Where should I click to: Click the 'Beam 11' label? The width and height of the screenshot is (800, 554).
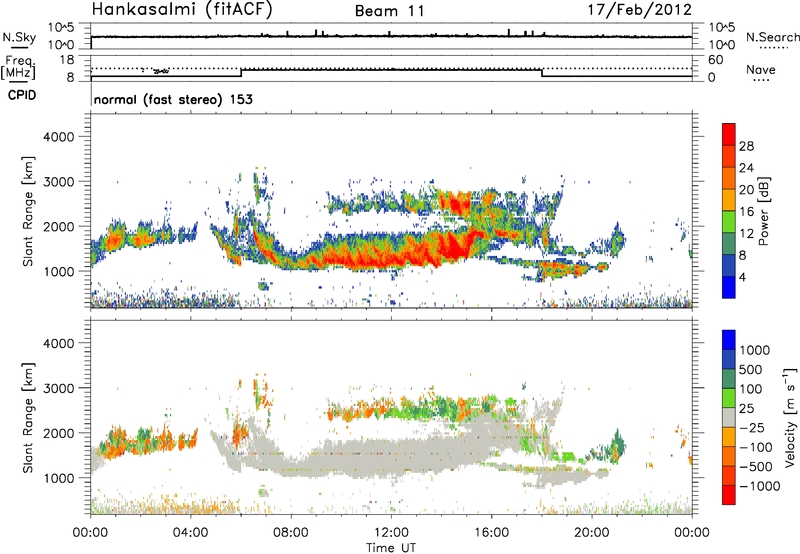pyautogui.click(x=390, y=11)
